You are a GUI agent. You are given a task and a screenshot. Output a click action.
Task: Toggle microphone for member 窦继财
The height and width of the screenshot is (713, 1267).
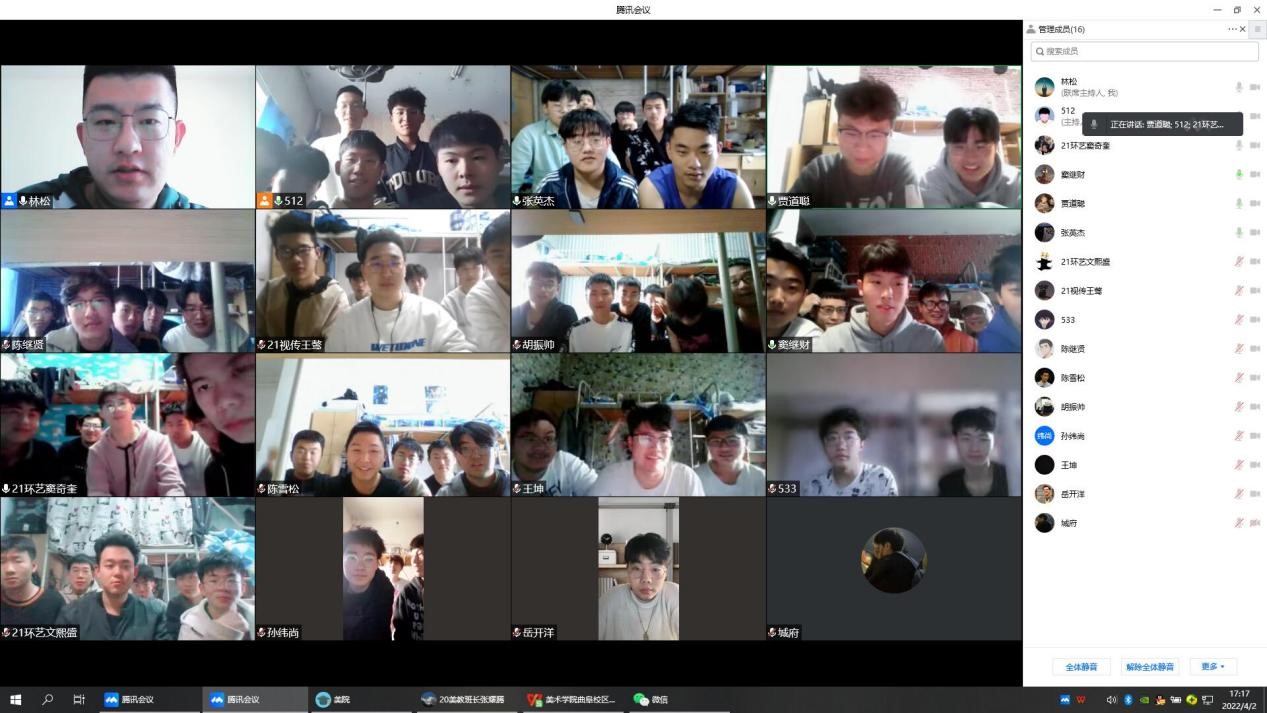(x=1239, y=174)
